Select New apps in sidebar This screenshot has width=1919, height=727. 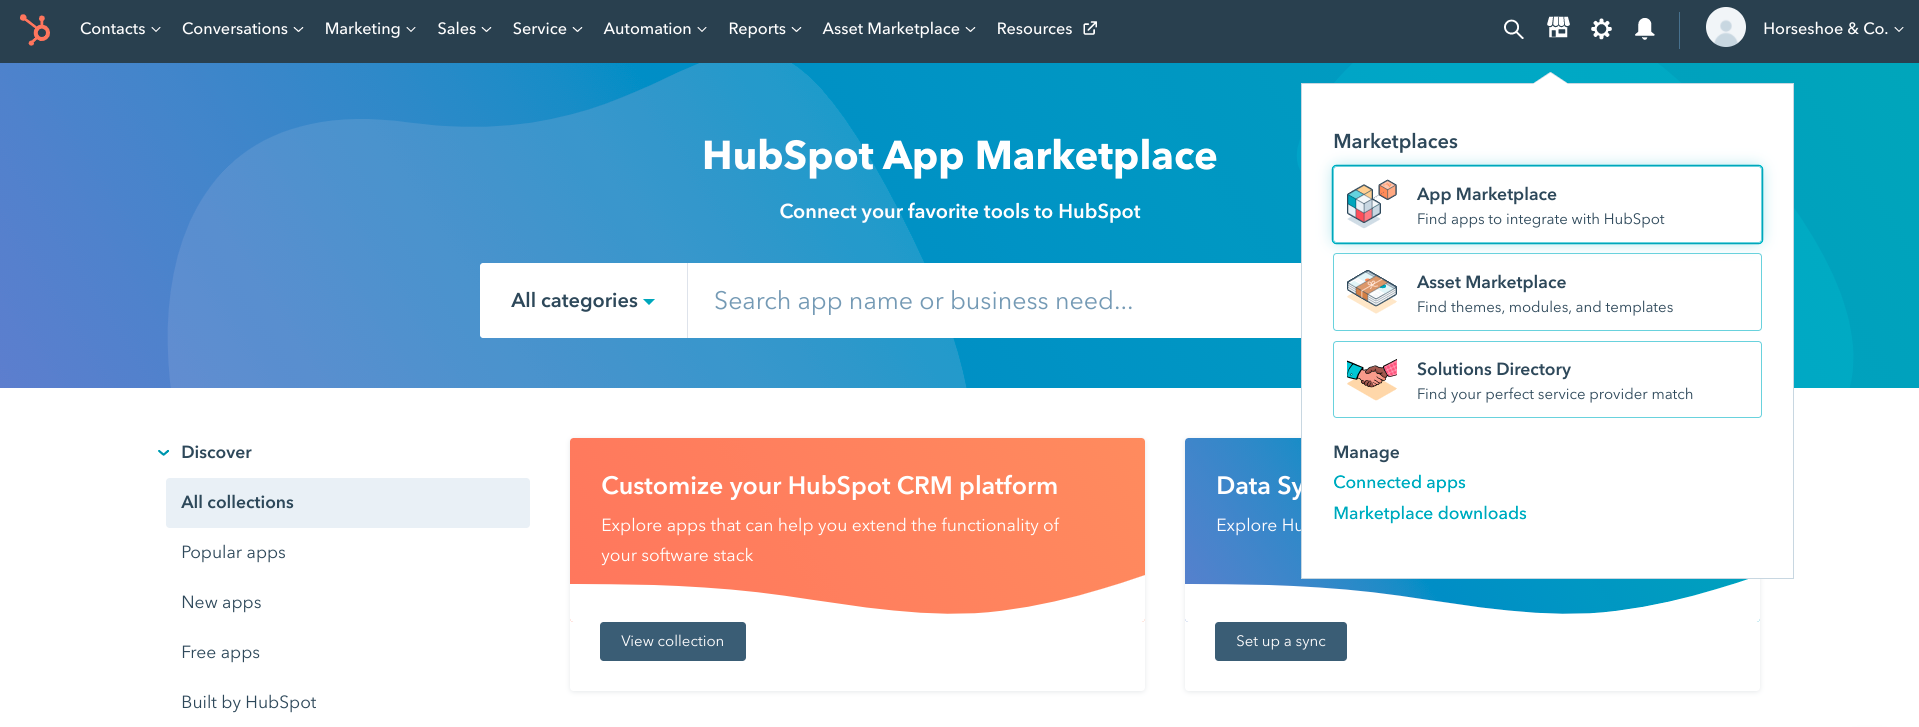(x=221, y=602)
